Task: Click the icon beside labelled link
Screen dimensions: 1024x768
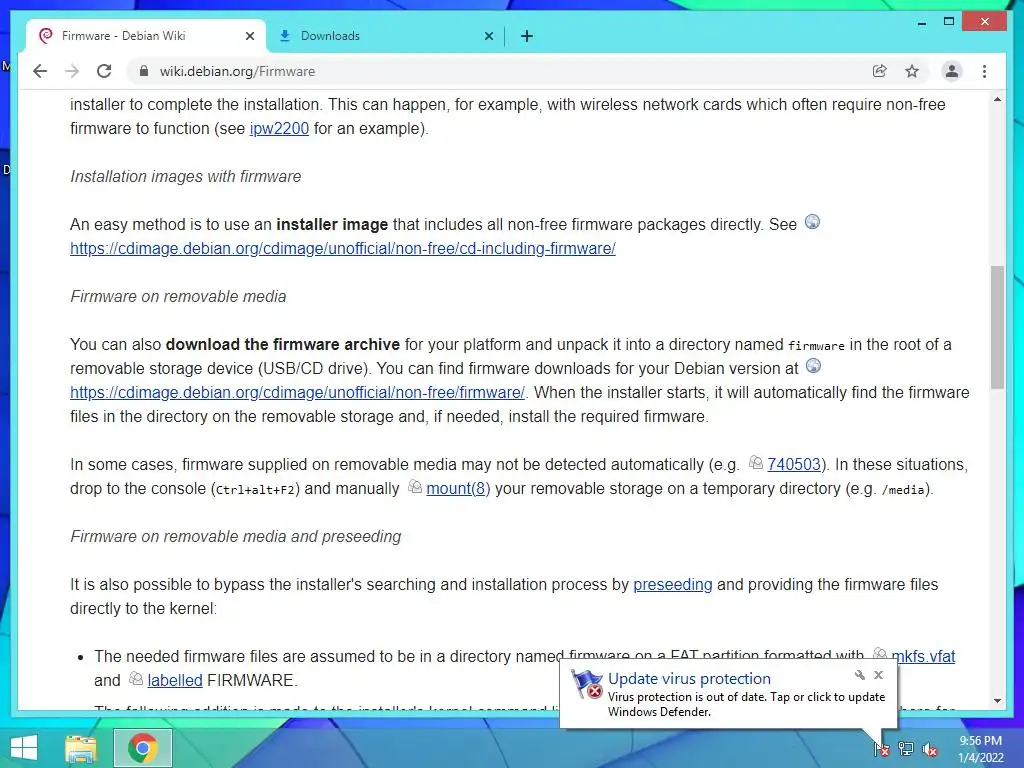Action: click(x=136, y=678)
